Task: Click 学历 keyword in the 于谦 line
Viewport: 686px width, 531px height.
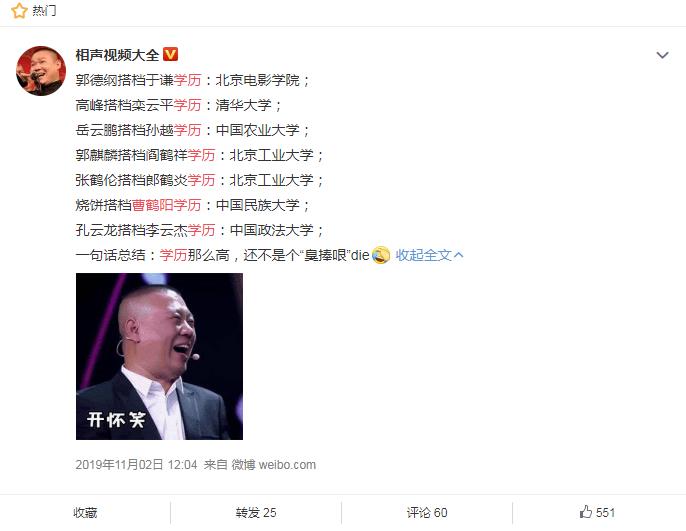Action: pos(187,80)
